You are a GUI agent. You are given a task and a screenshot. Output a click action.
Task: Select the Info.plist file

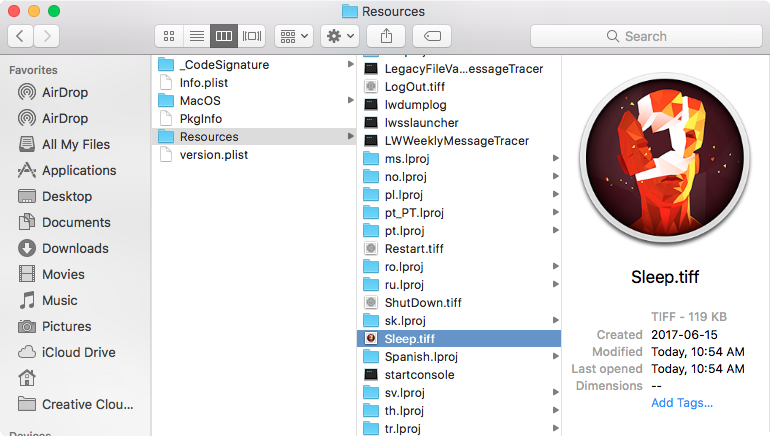(x=253, y=83)
